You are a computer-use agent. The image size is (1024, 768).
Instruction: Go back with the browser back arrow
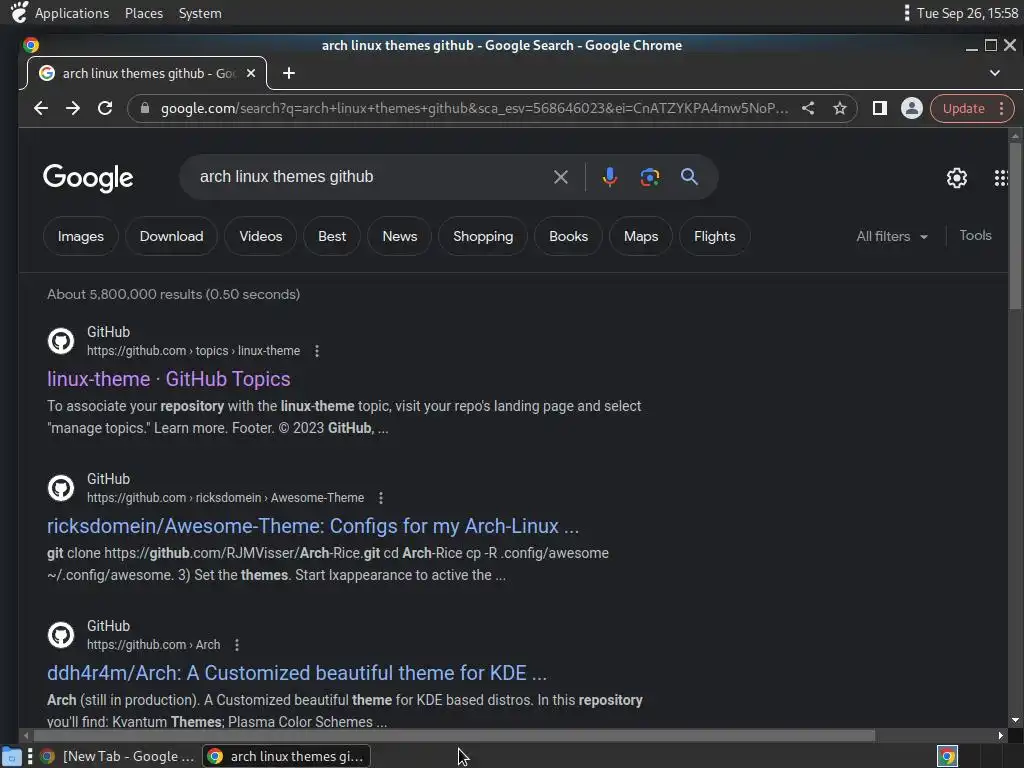(40, 108)
